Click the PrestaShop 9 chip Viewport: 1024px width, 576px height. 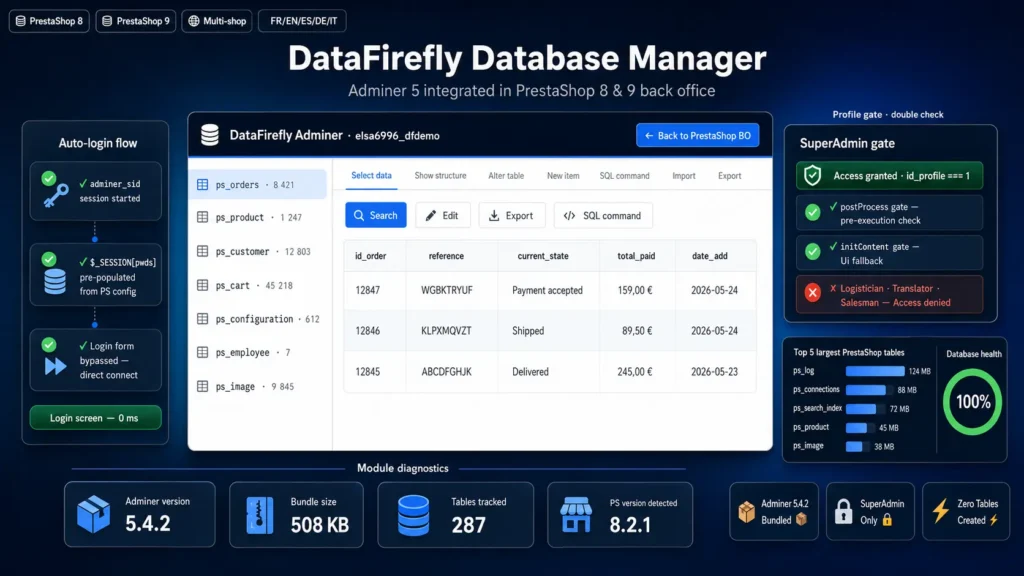(136, 21)
